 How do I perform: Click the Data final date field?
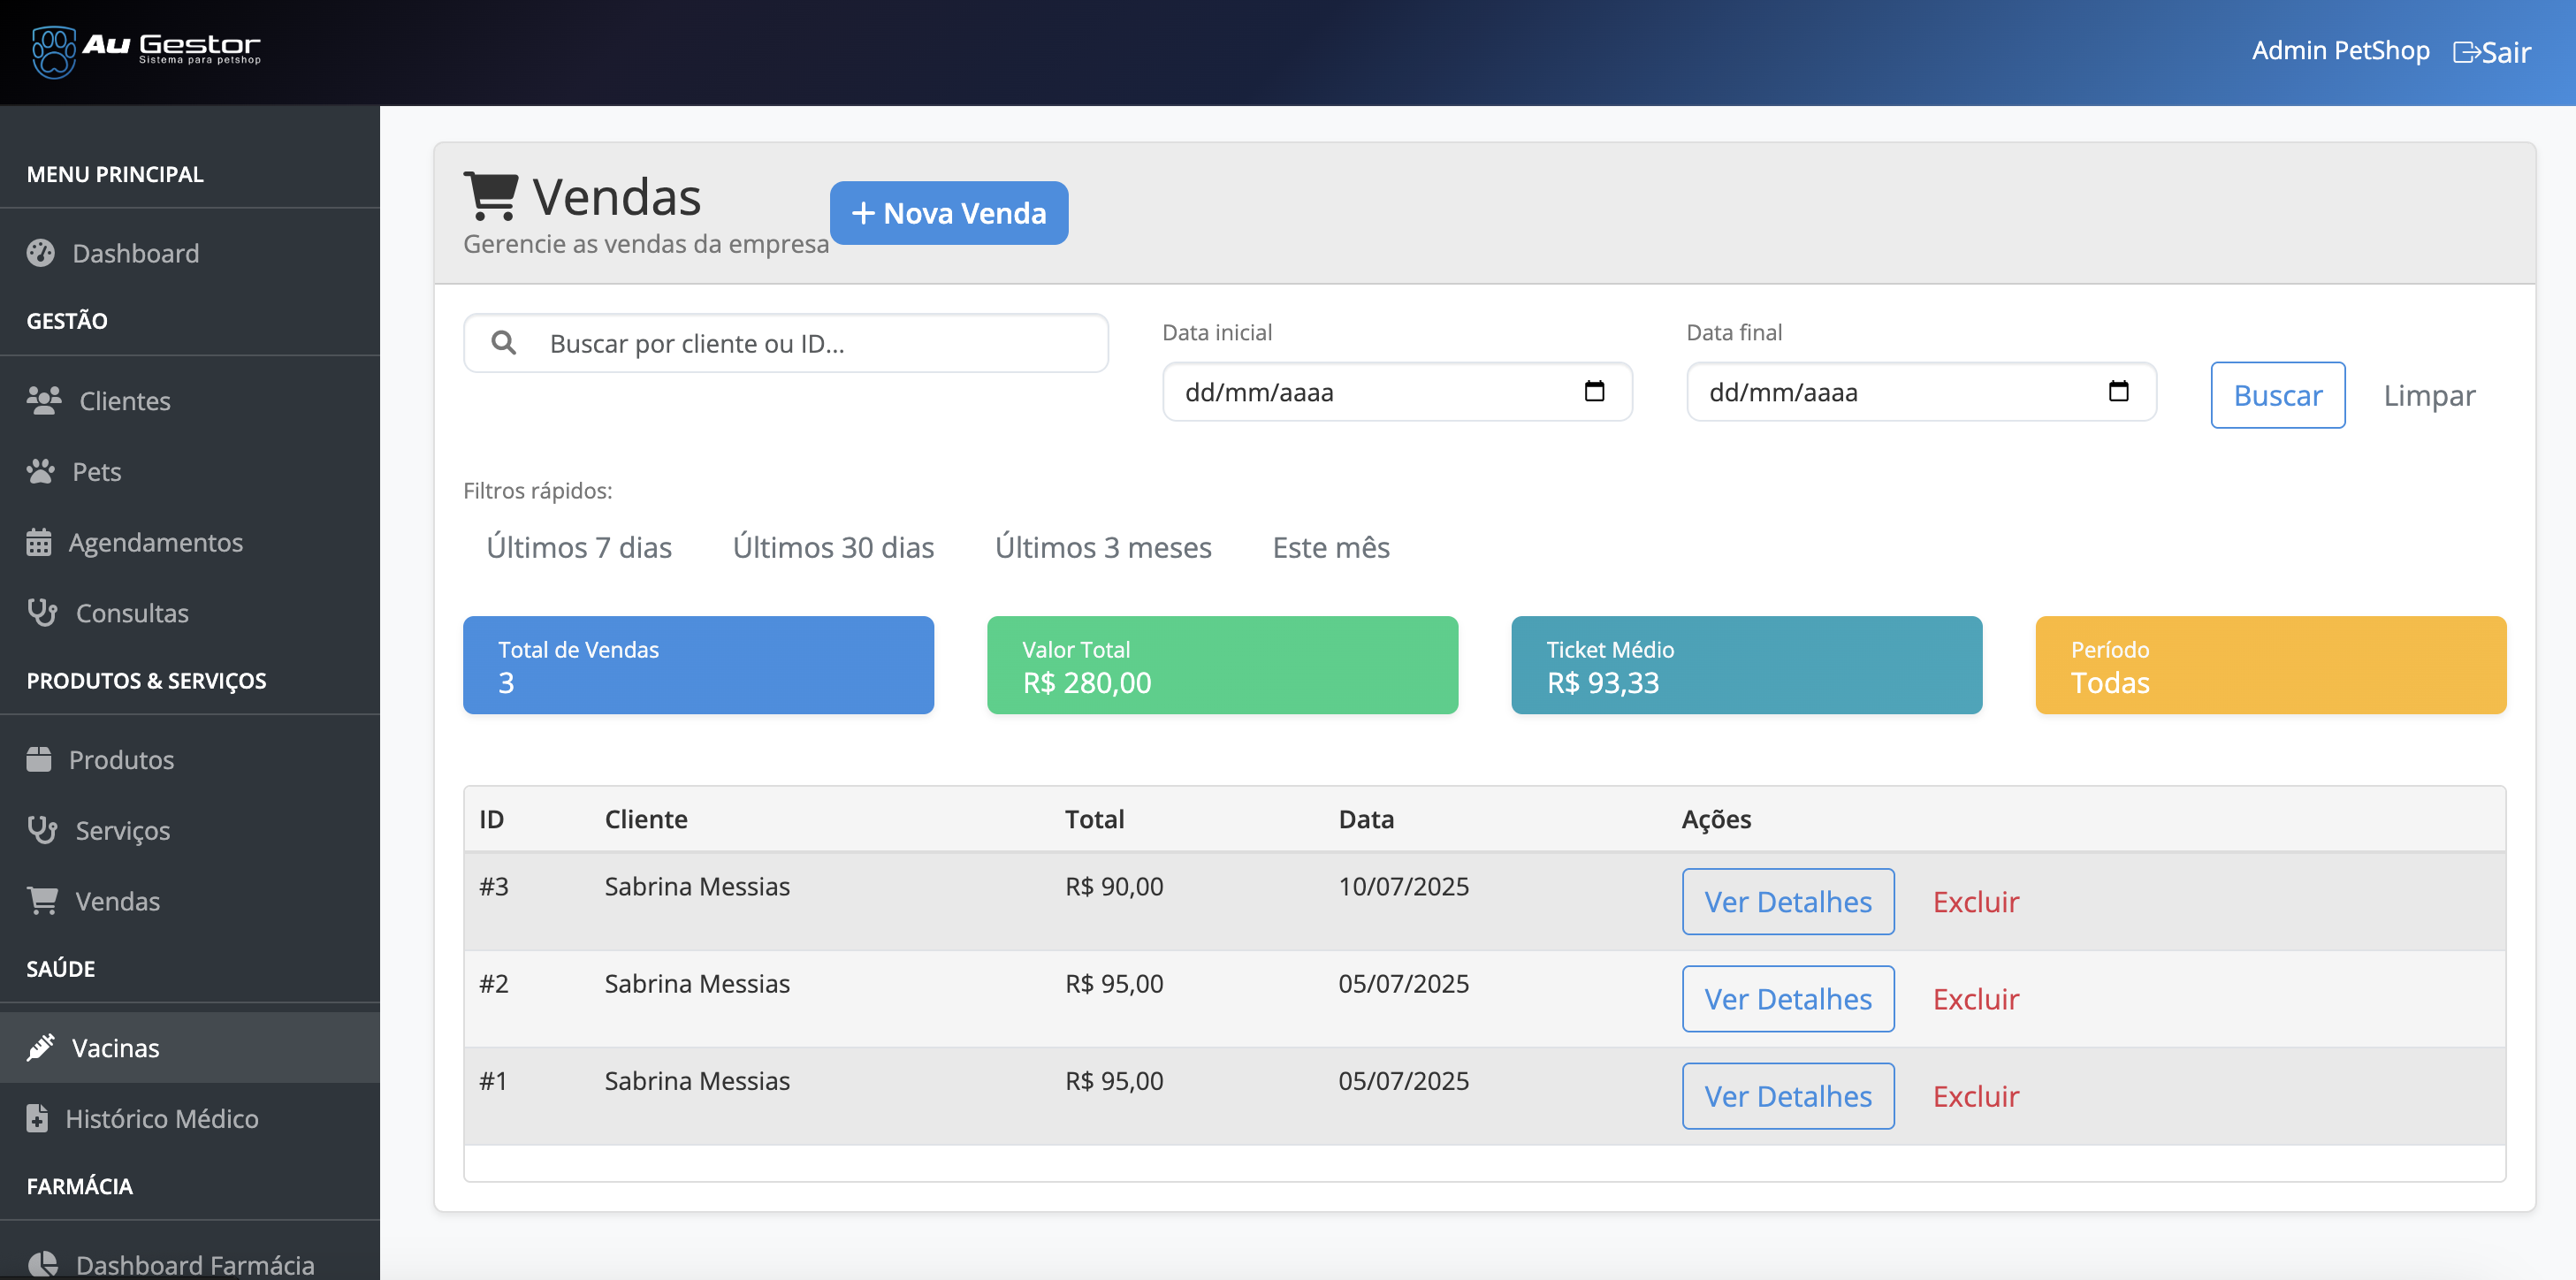1921,391
